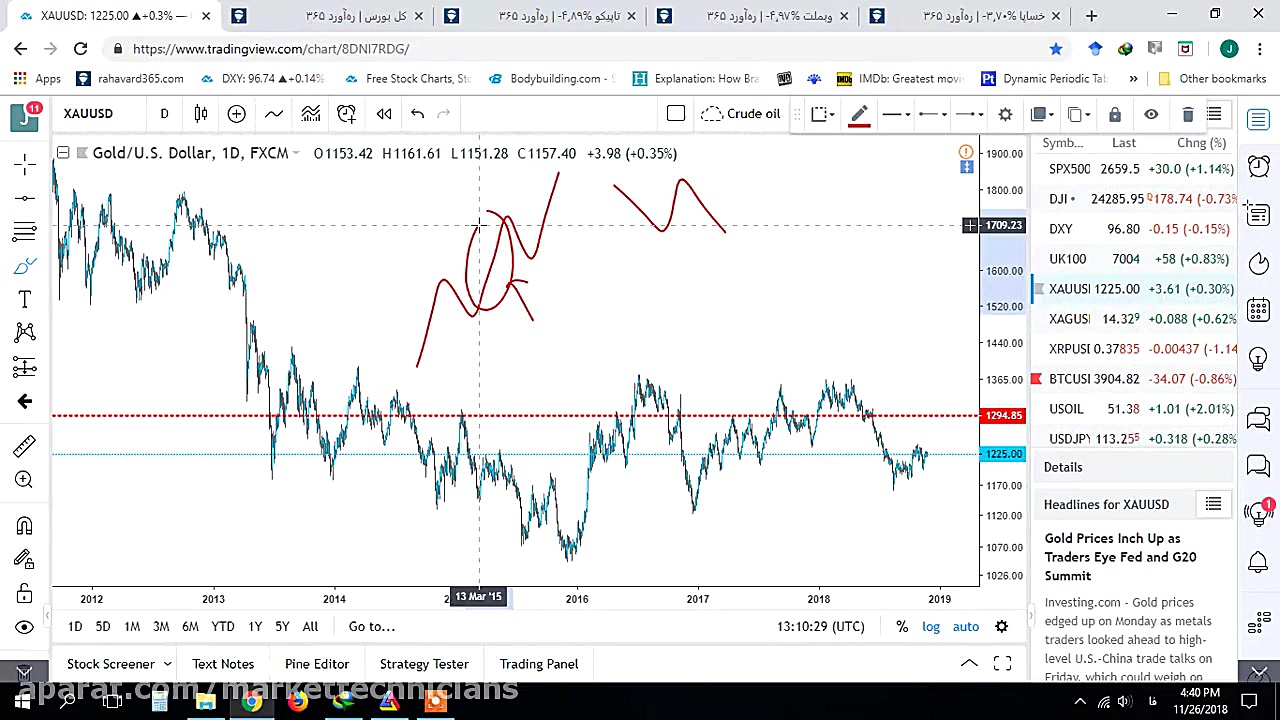Open the line style dropdown
Screen dimensions: 1280x720
(x=896, y=114)
